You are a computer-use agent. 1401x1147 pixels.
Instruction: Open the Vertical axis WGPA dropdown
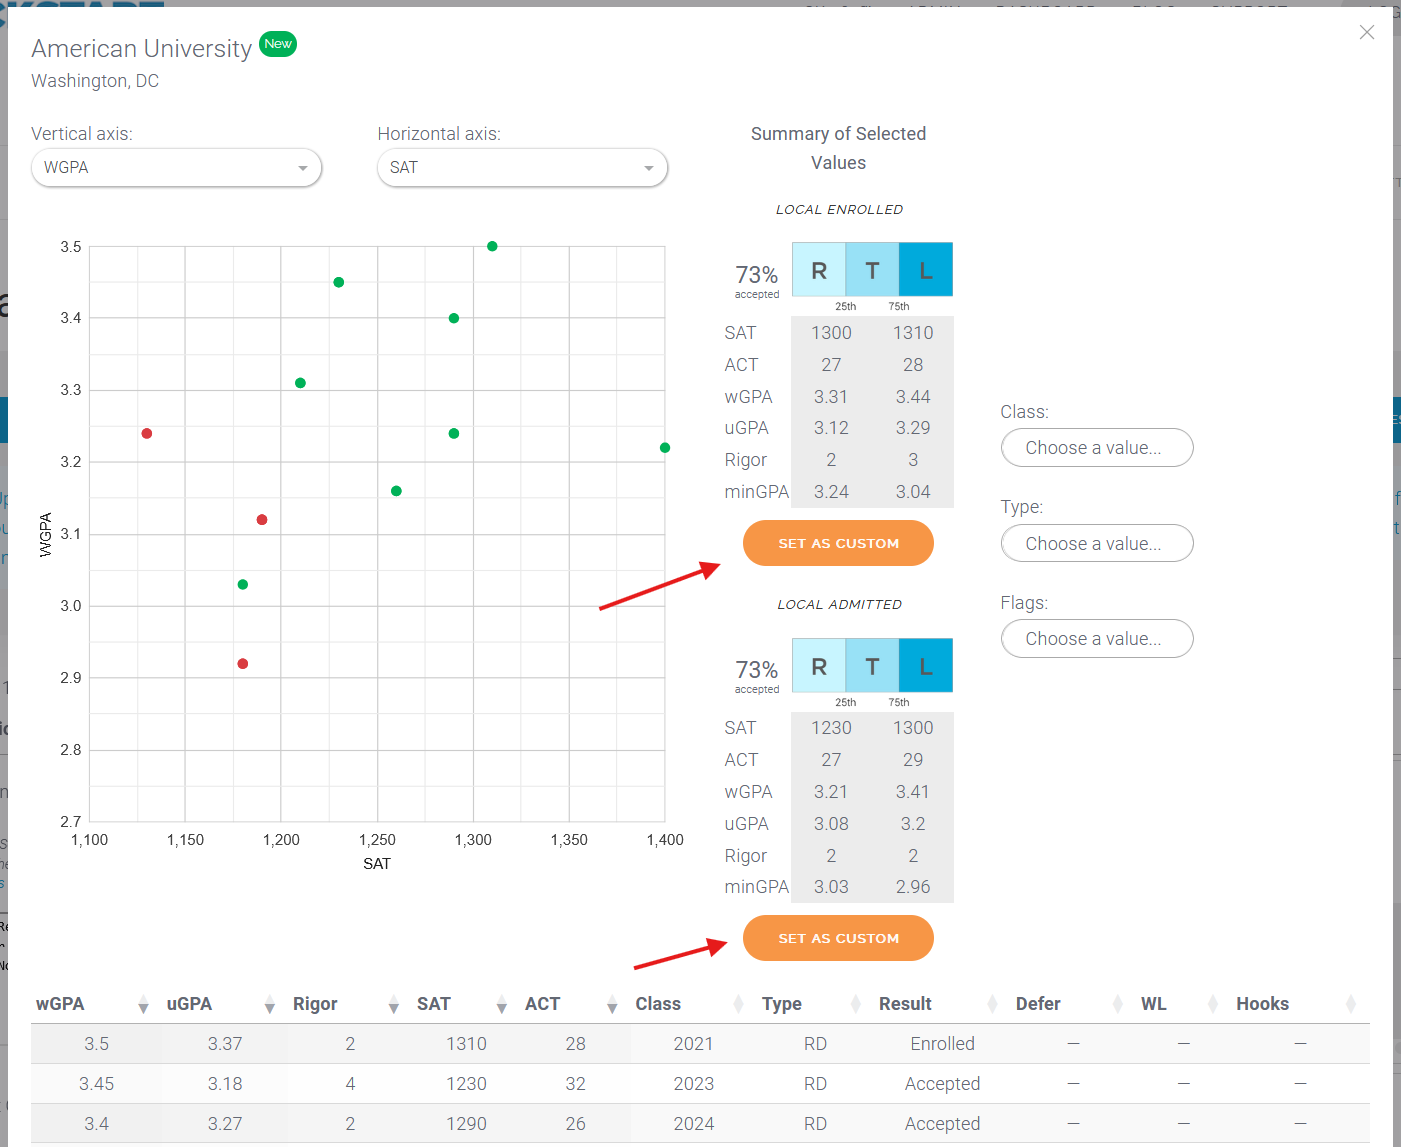pos(176,168)
